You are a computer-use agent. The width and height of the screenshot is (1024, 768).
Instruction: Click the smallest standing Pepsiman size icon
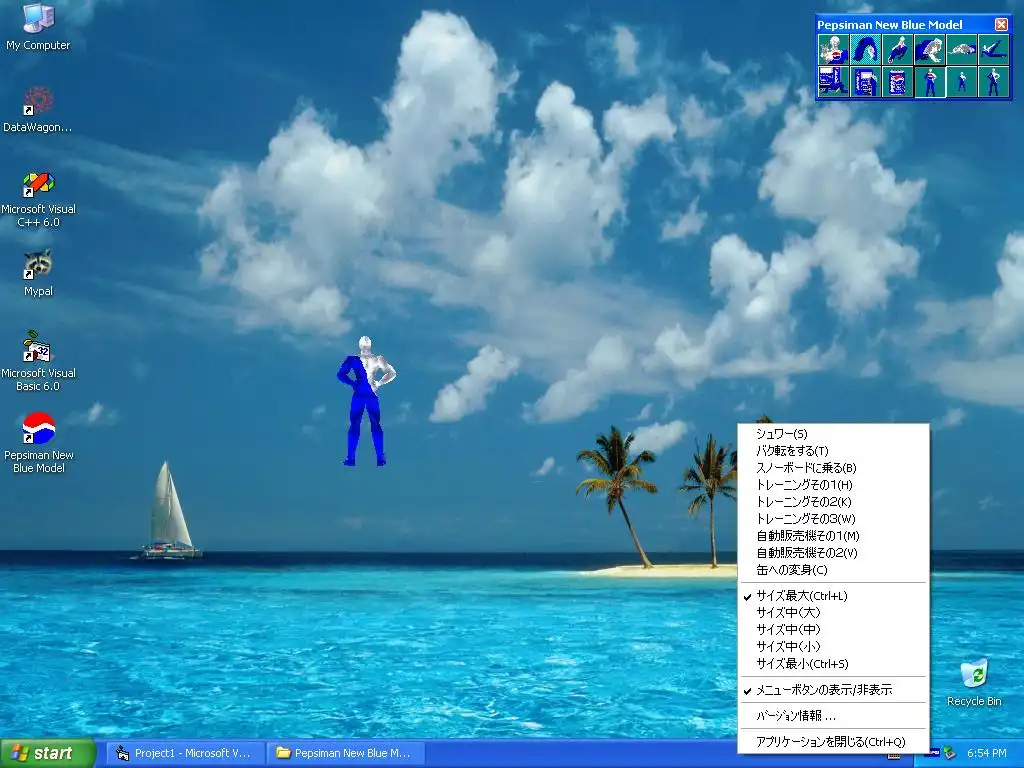tap(962, 82)
